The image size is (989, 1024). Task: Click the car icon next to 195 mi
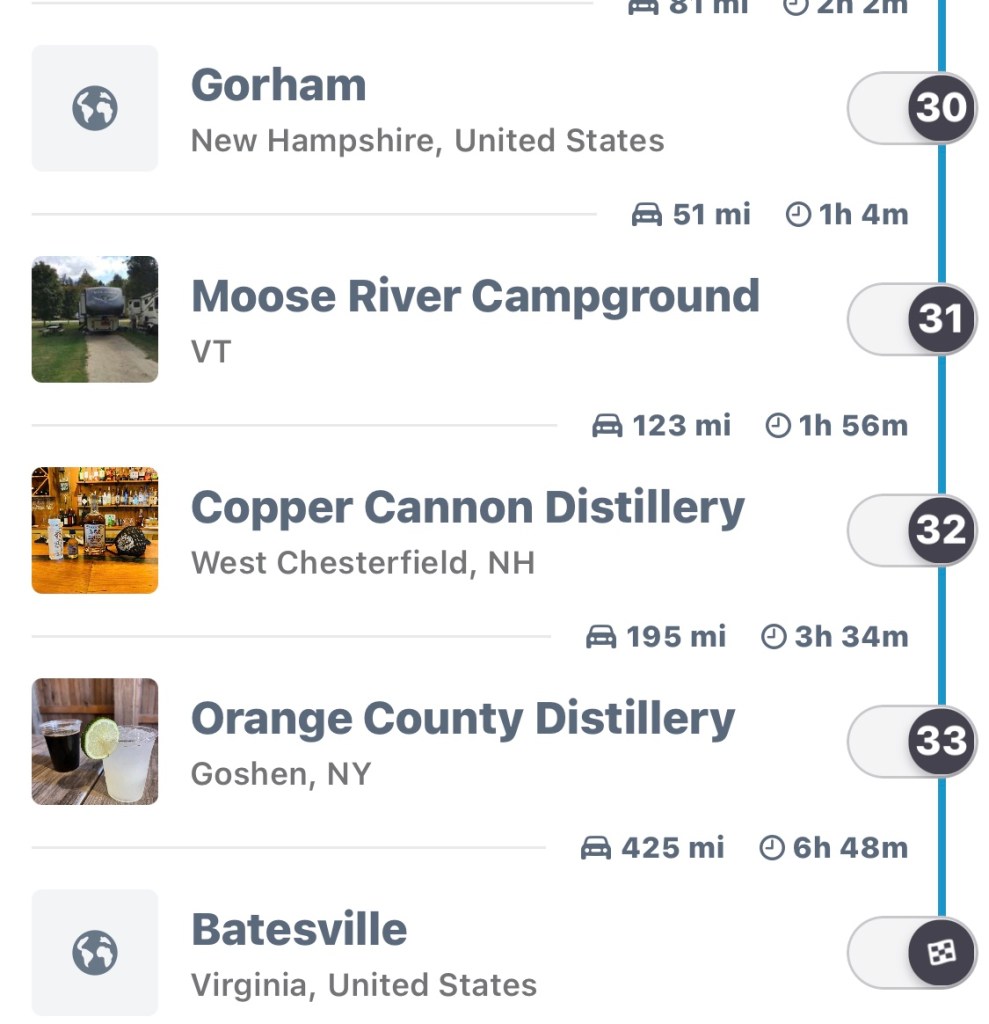(601, 637)
